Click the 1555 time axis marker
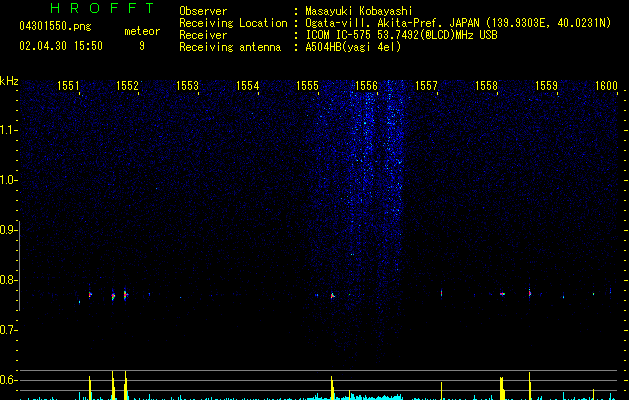Viewport: 629px width, 400px height. click(307, 86)
